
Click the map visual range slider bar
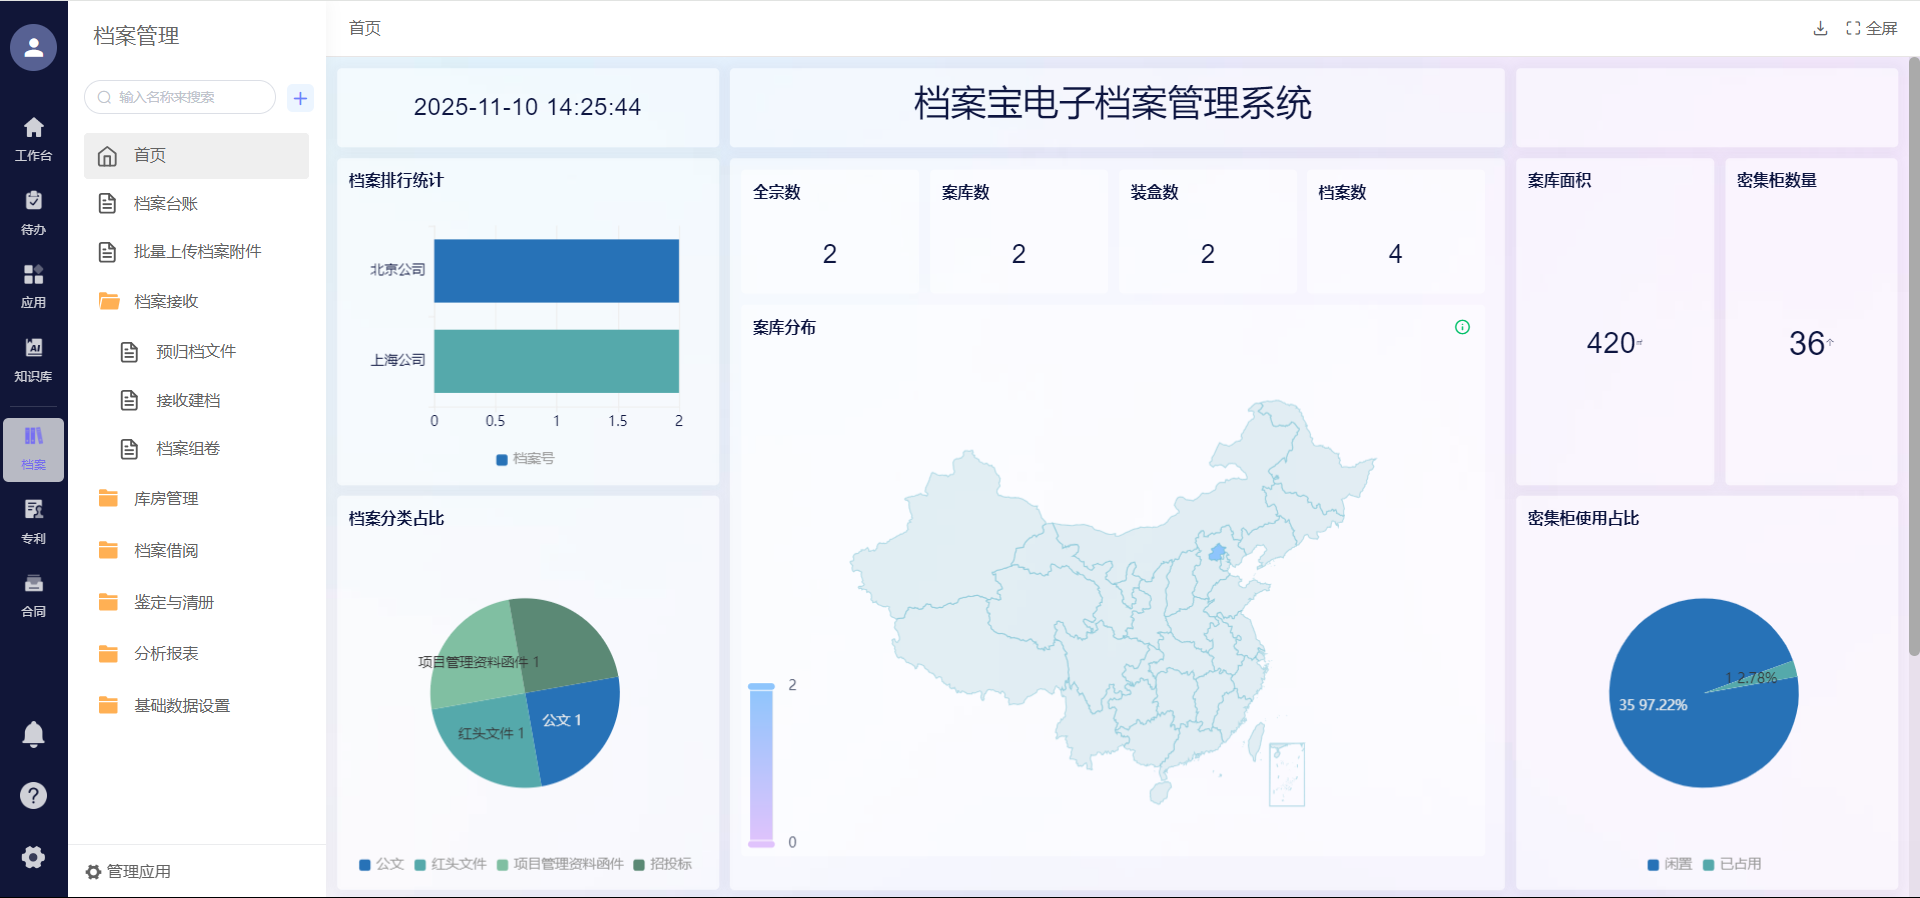pos(762,765)
